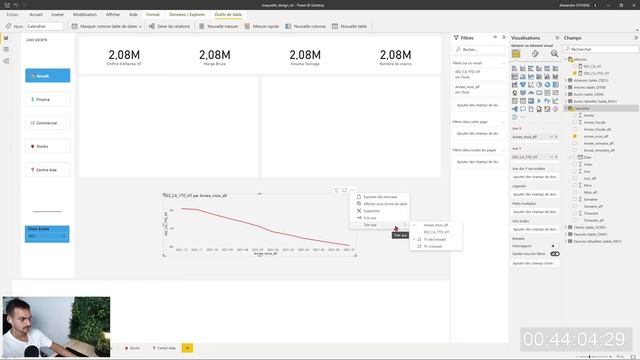Screen dimensions: 640x360
Task: Click the Rechercher field in Champs pane
Action: click(x=601, y=49)
